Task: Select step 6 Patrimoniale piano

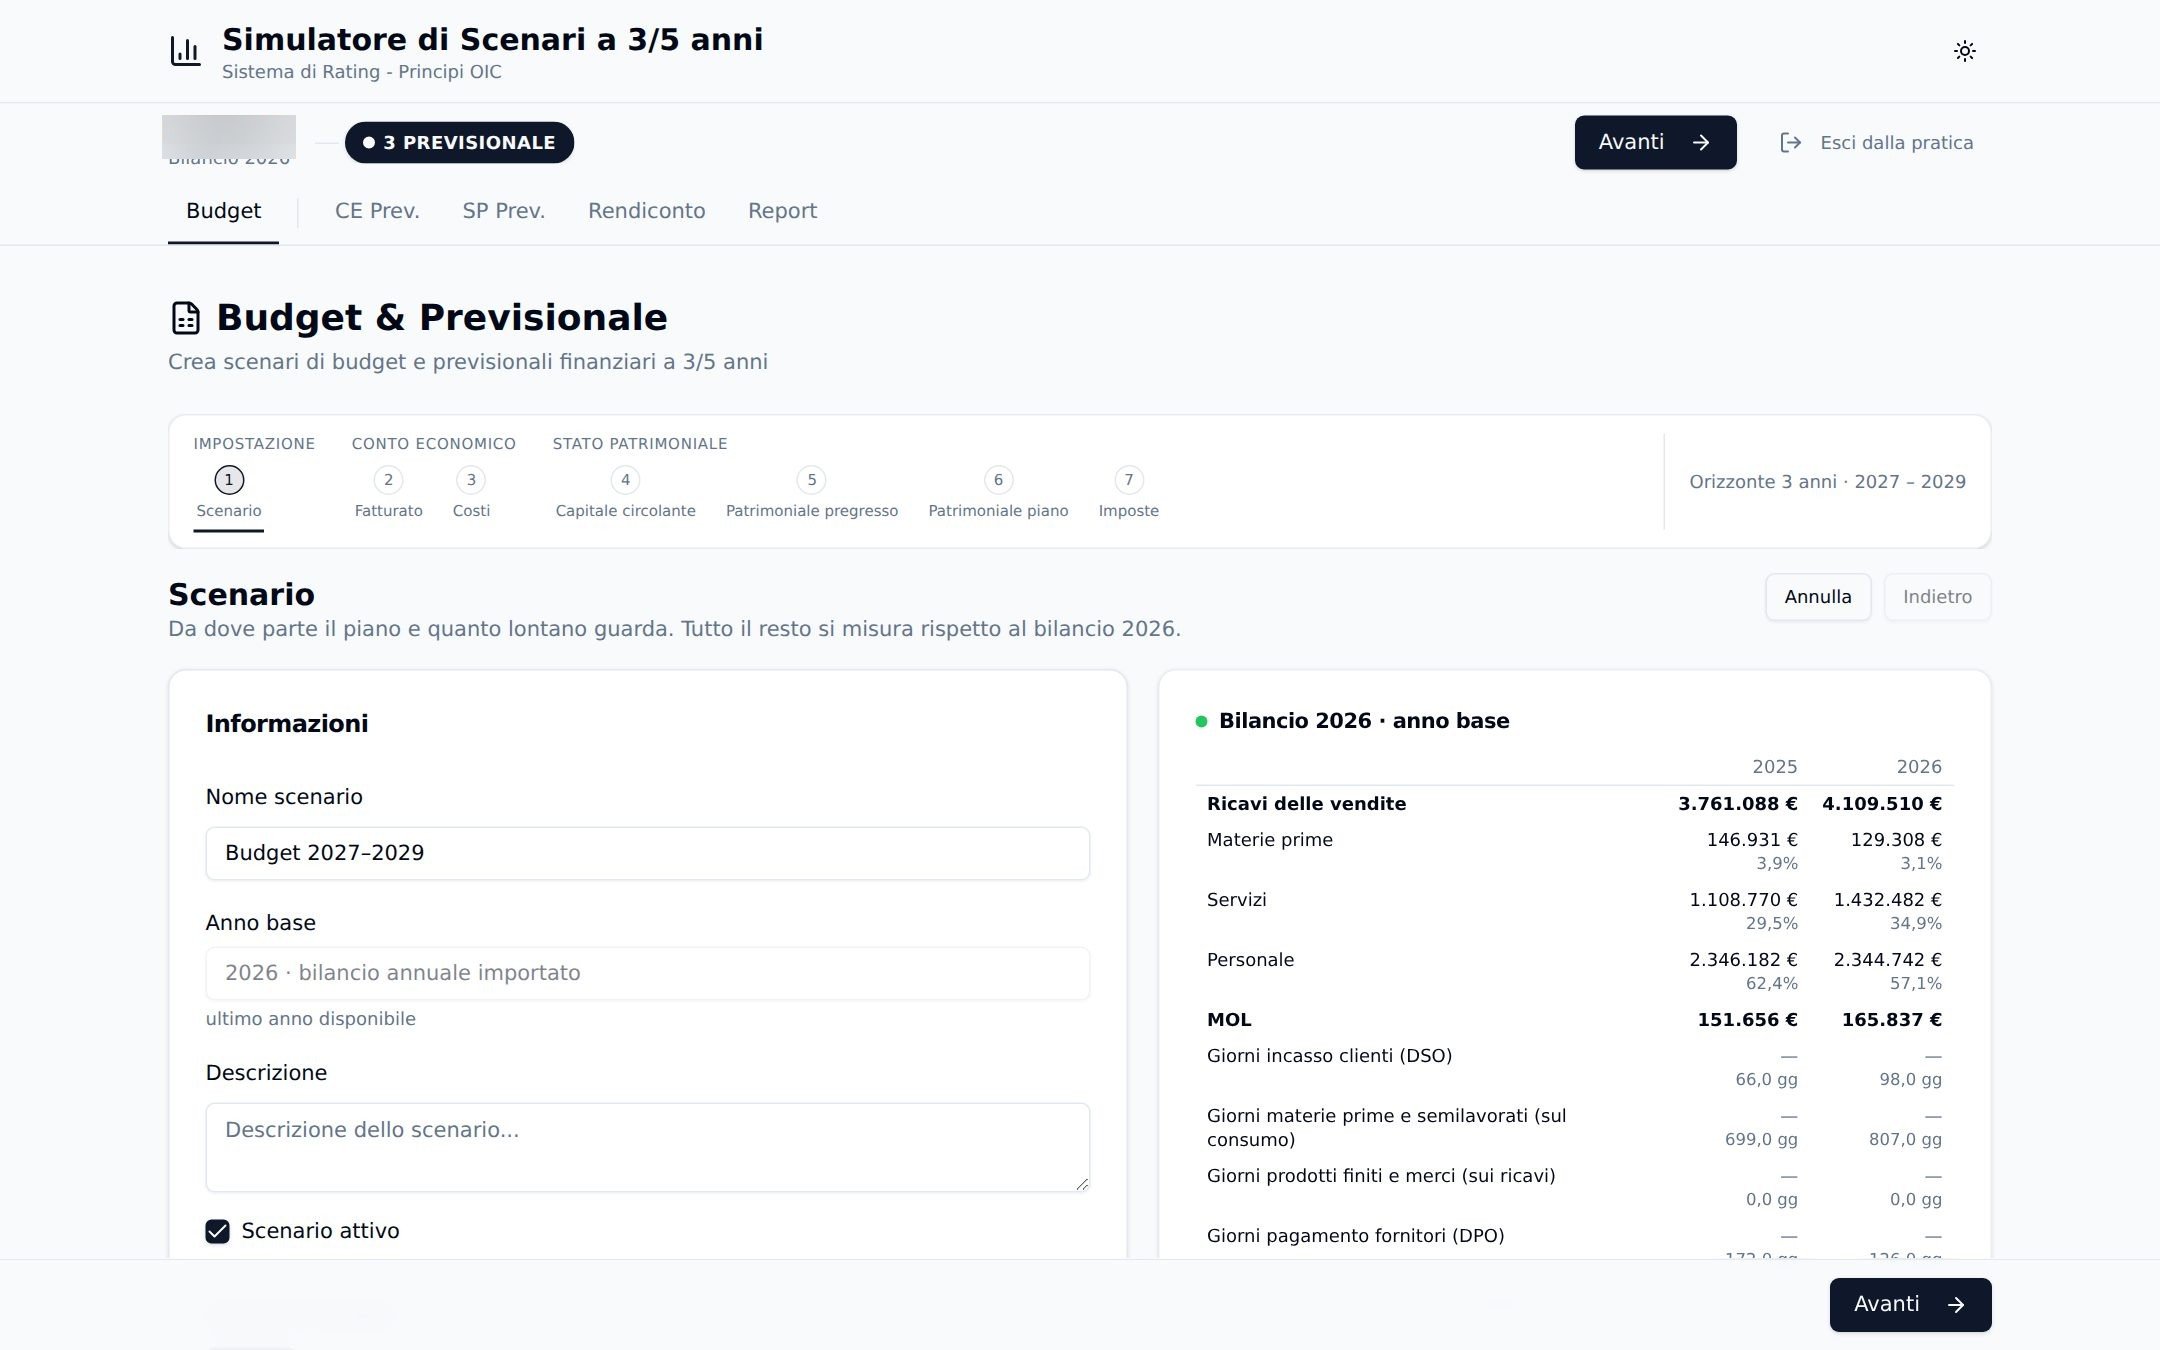Action: pyautogui.click(x=998, y=494)
